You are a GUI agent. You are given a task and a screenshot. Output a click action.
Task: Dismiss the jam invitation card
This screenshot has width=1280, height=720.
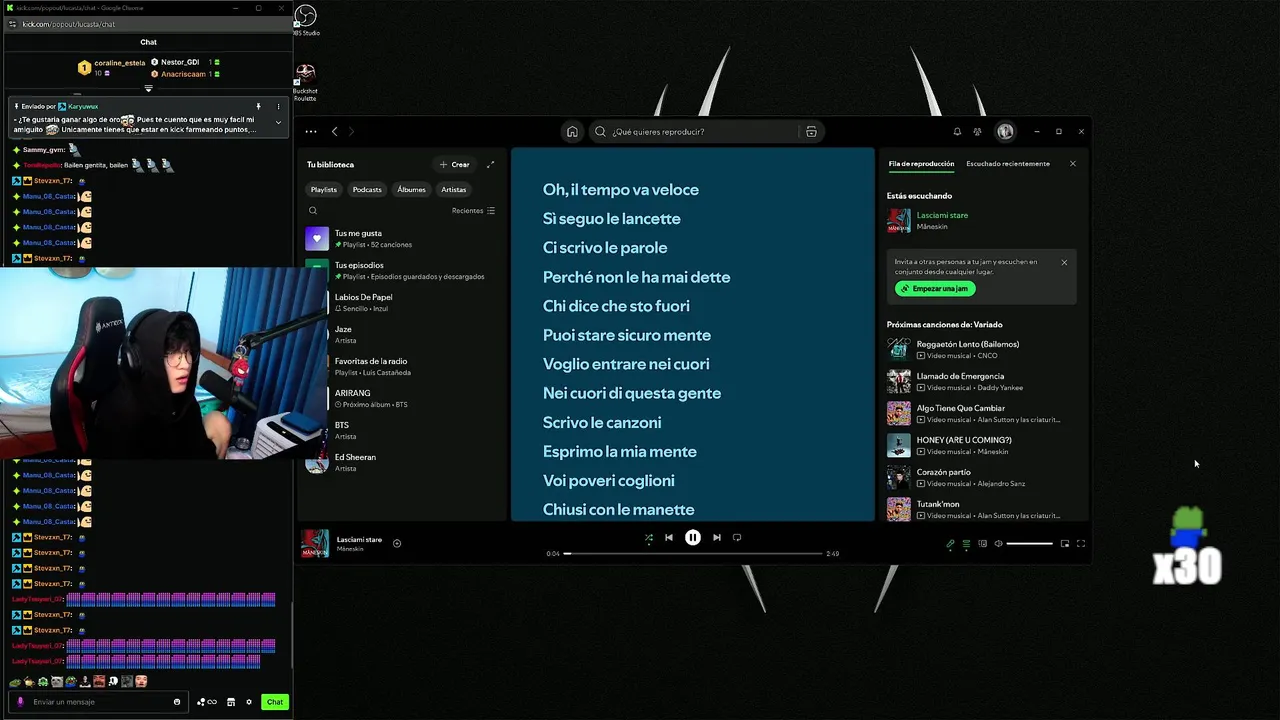[1064, 262]
